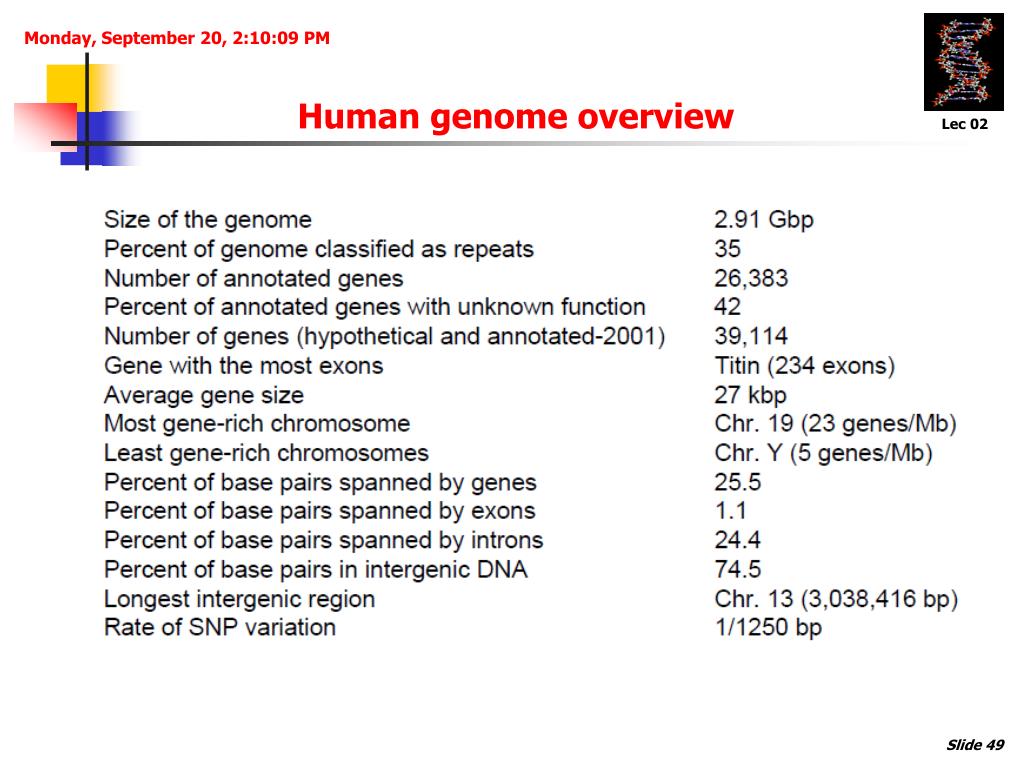Click the 2.91 Gbp value
1024x768 pixels.
click(x=764, y=220)
